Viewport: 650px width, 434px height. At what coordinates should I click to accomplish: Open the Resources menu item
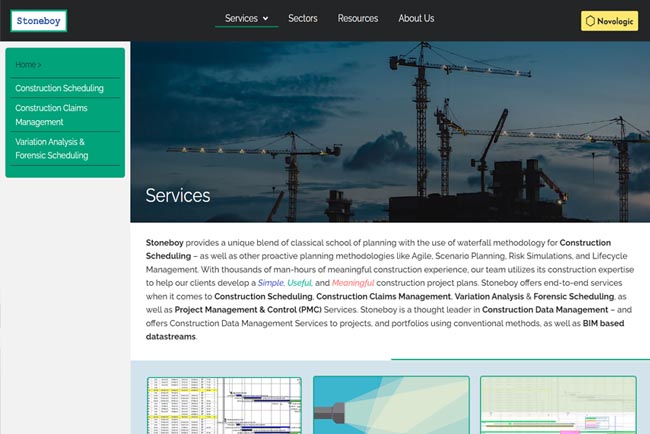pos(358,18)
